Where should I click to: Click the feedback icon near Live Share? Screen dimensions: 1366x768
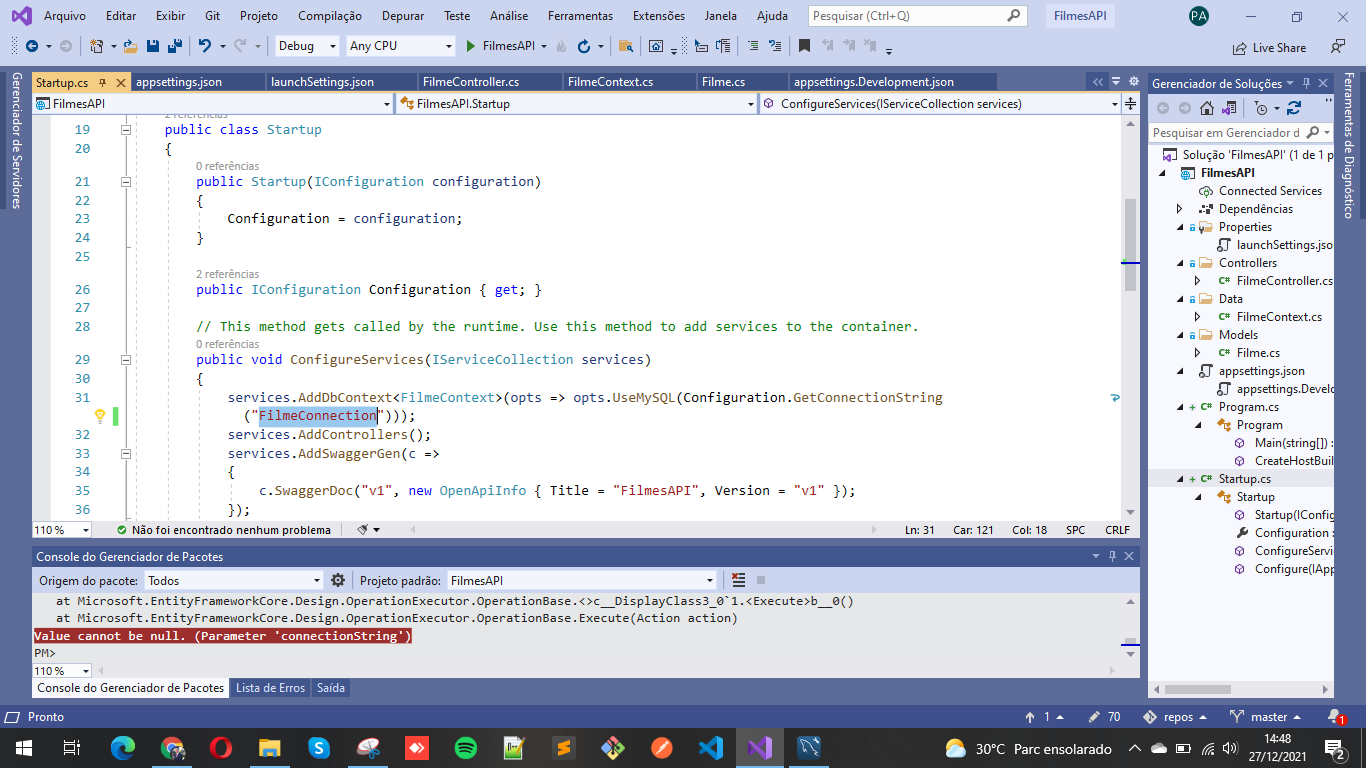[x=1338, y=46]
